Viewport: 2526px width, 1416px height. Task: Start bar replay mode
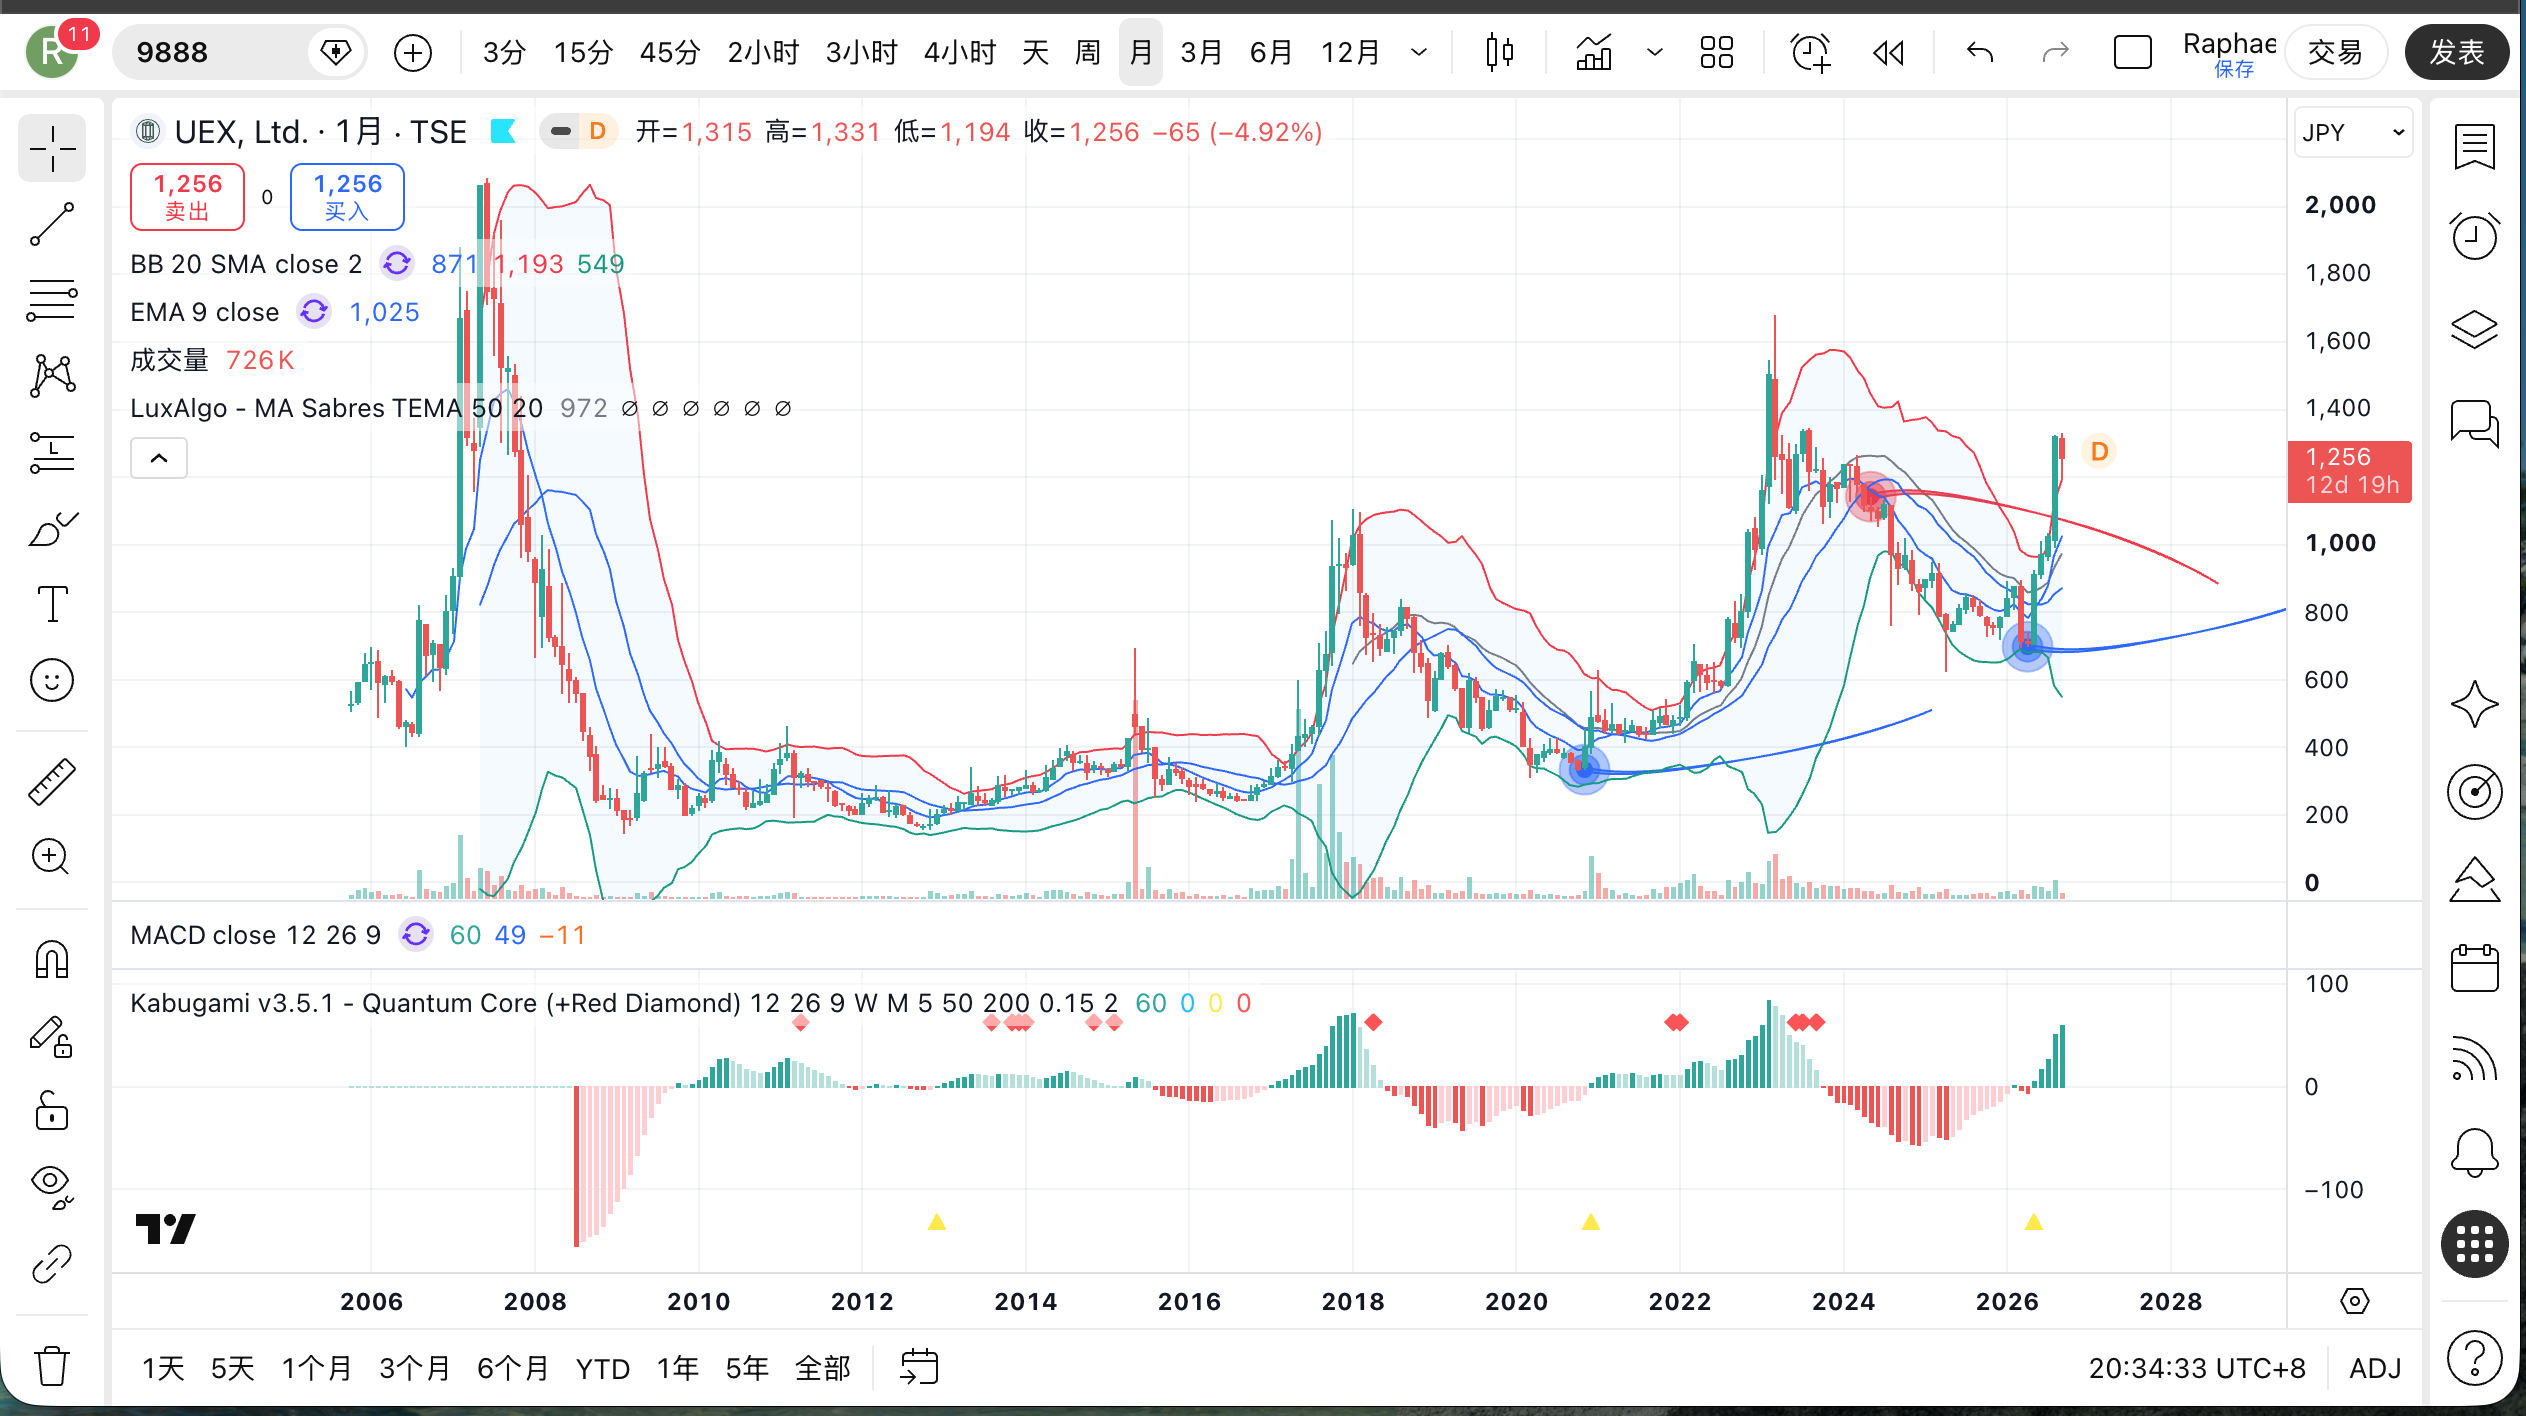point(1888,52)
